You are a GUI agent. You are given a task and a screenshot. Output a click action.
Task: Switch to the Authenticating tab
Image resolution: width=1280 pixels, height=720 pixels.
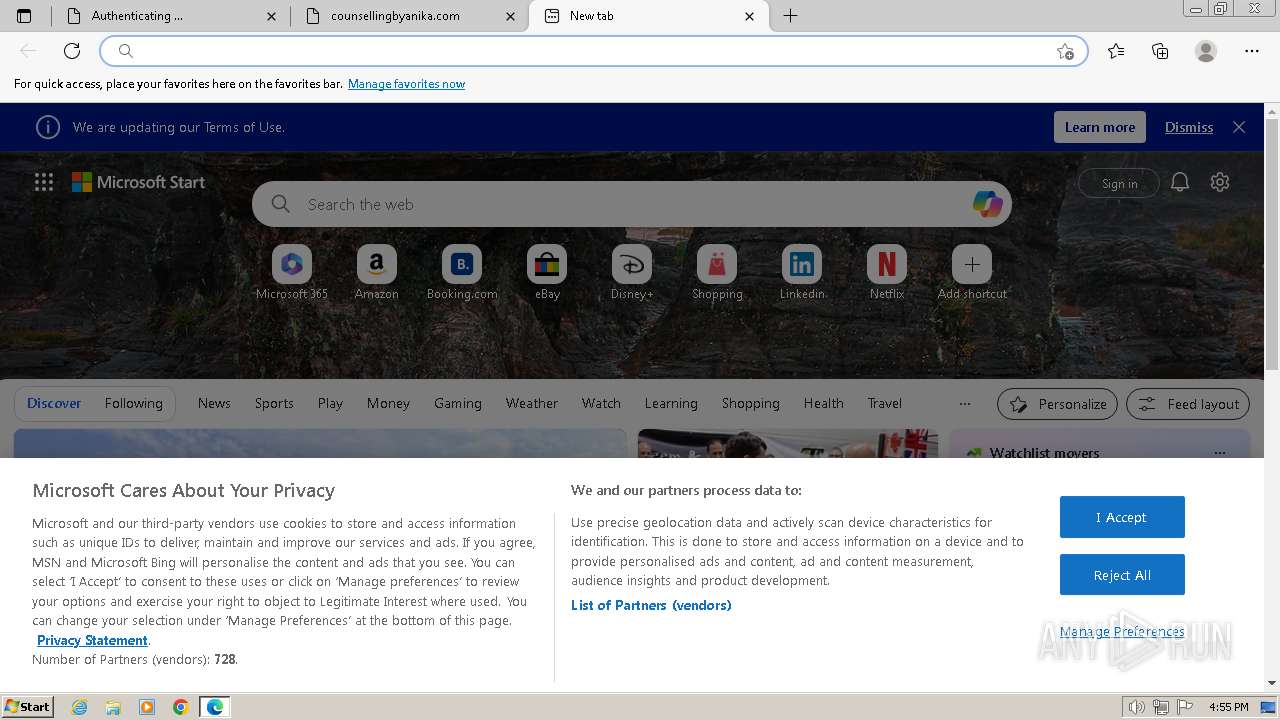[170, 16]
